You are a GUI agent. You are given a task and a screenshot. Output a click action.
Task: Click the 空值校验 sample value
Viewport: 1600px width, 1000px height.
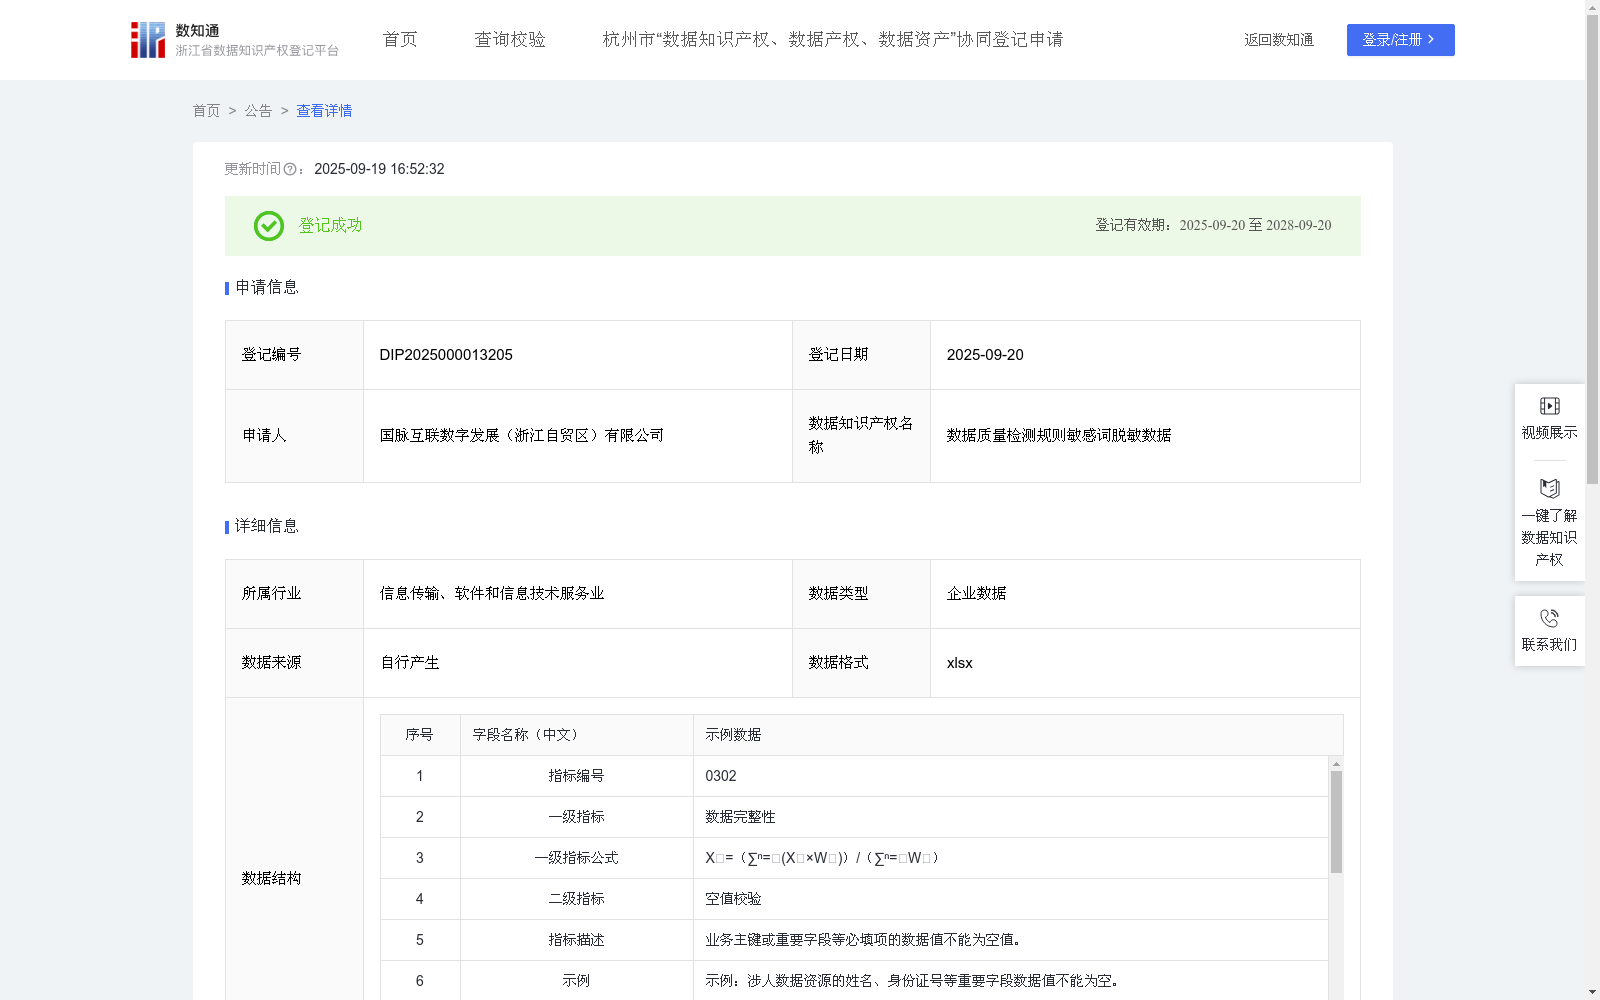coord(733,899)
